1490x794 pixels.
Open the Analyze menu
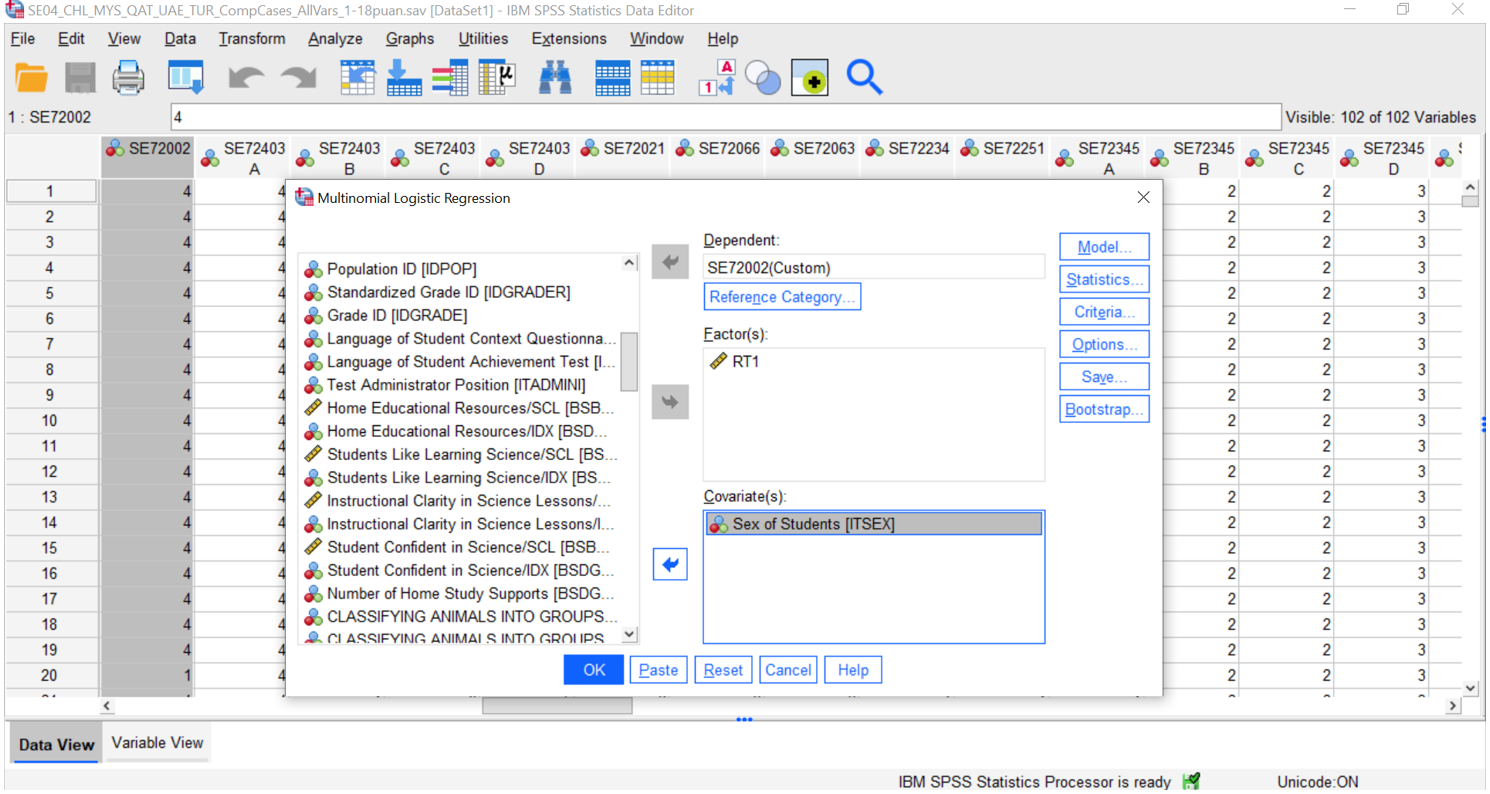[335, 39]
